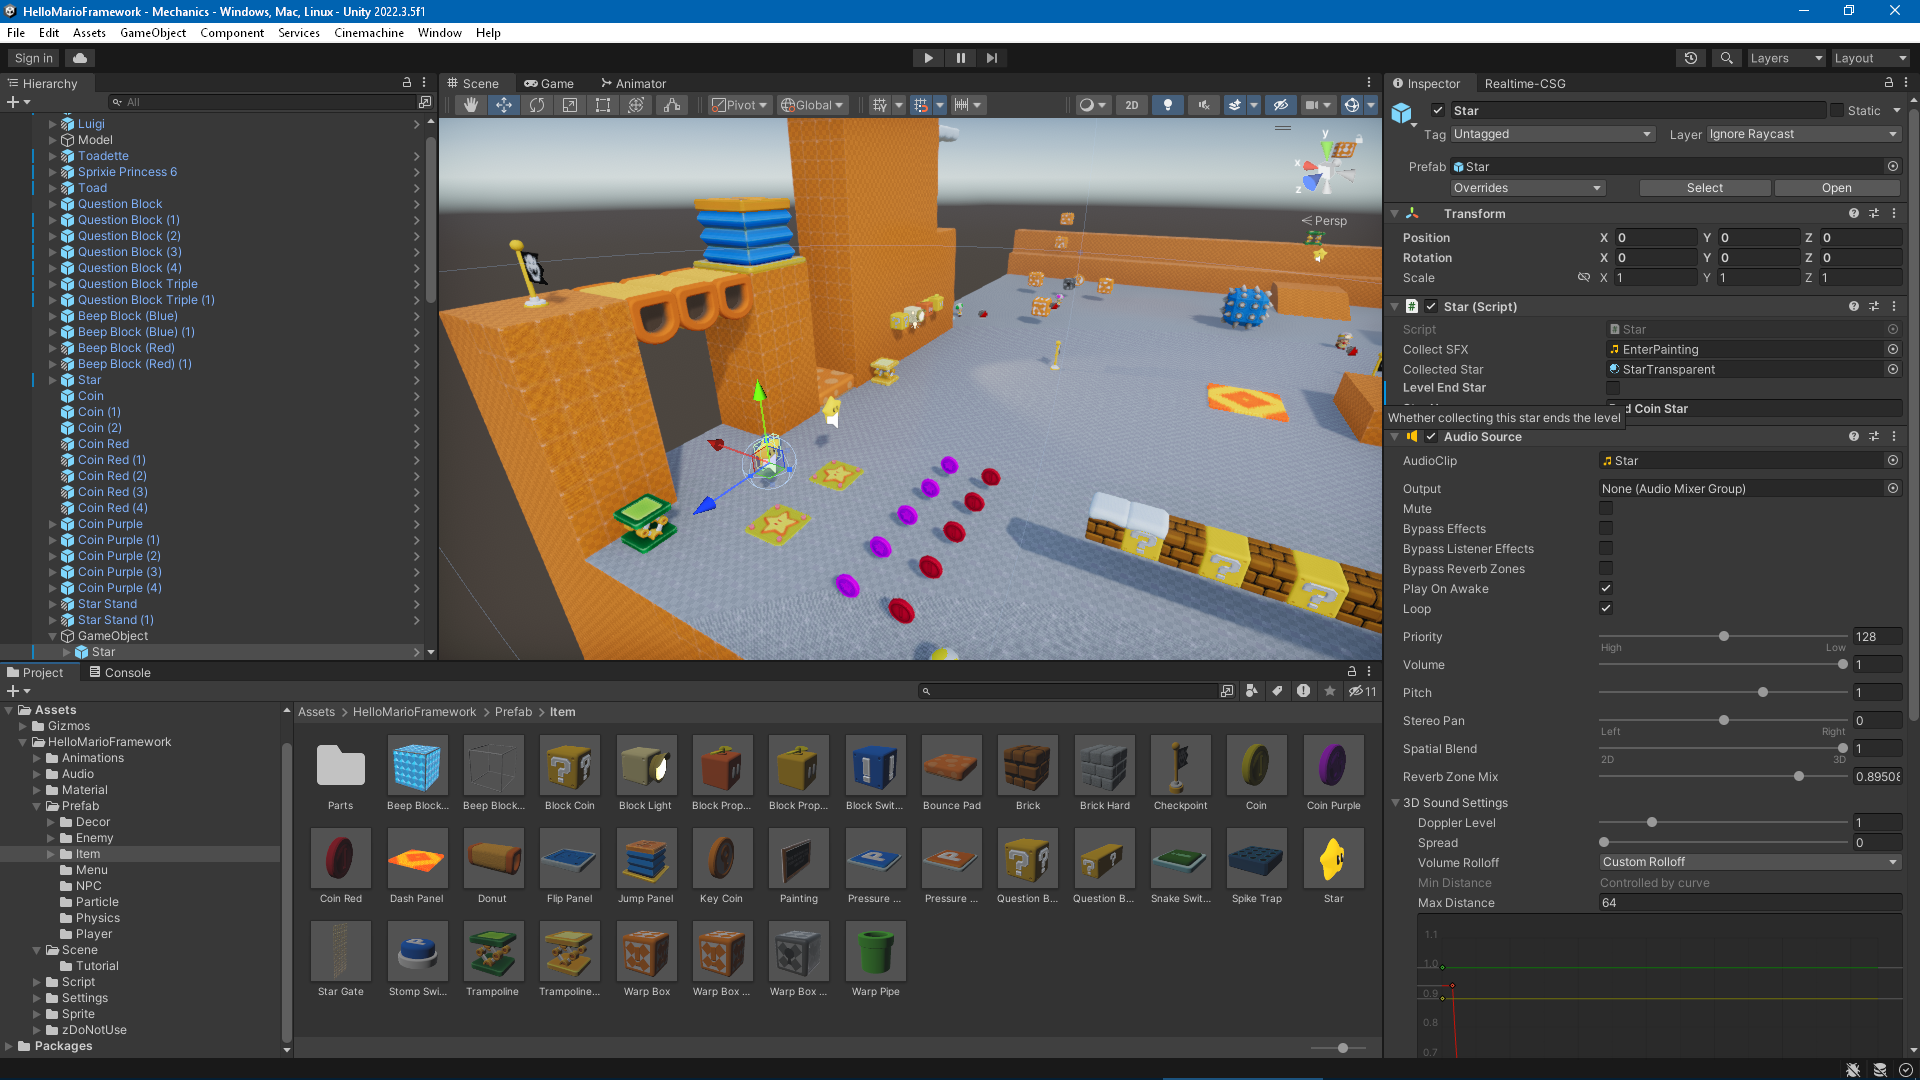Enable the Mute checkbox

coord(1606,509)
